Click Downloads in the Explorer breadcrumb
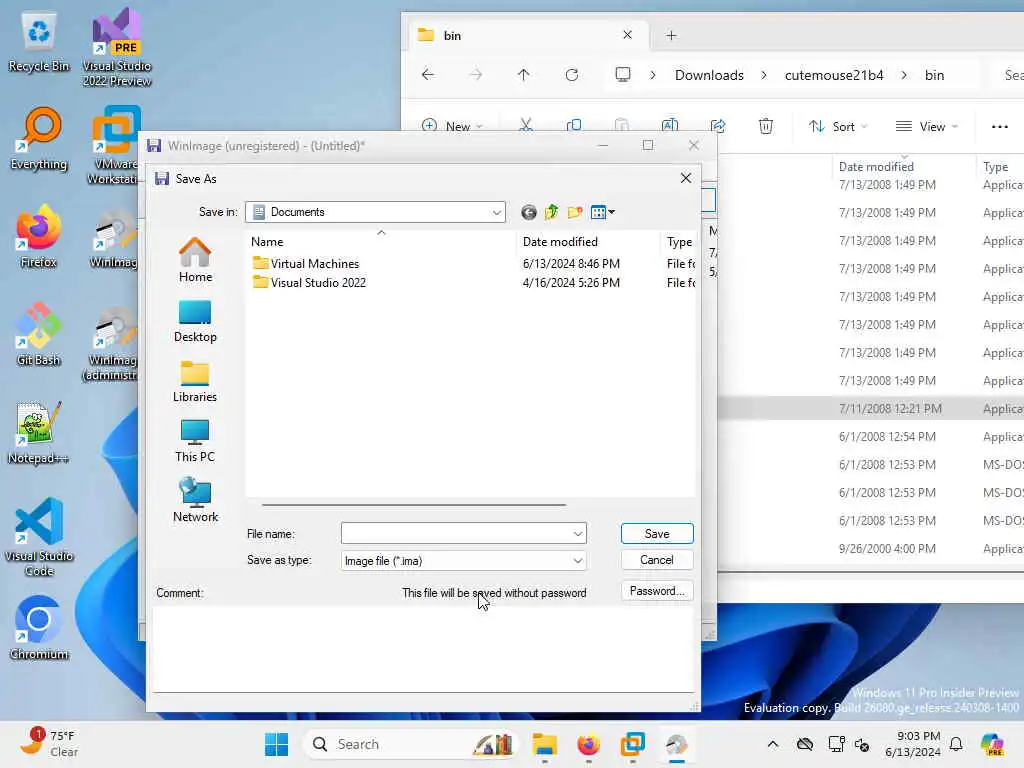Screen dimensions: 1024x768 (709, 75)
